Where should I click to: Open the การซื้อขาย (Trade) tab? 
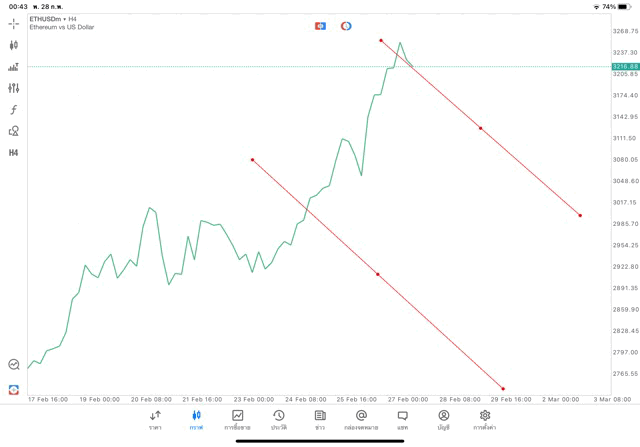(x=238, y=419)
